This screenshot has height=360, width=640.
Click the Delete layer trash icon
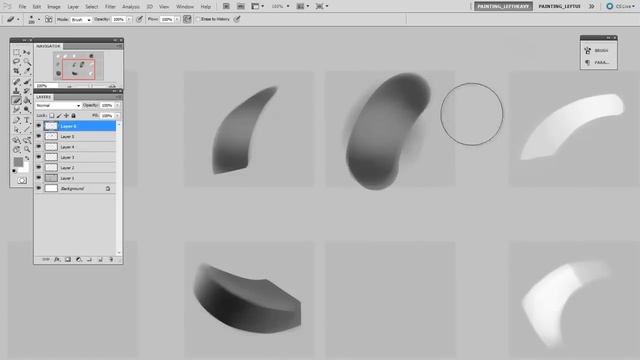click(x=111, y=260)
